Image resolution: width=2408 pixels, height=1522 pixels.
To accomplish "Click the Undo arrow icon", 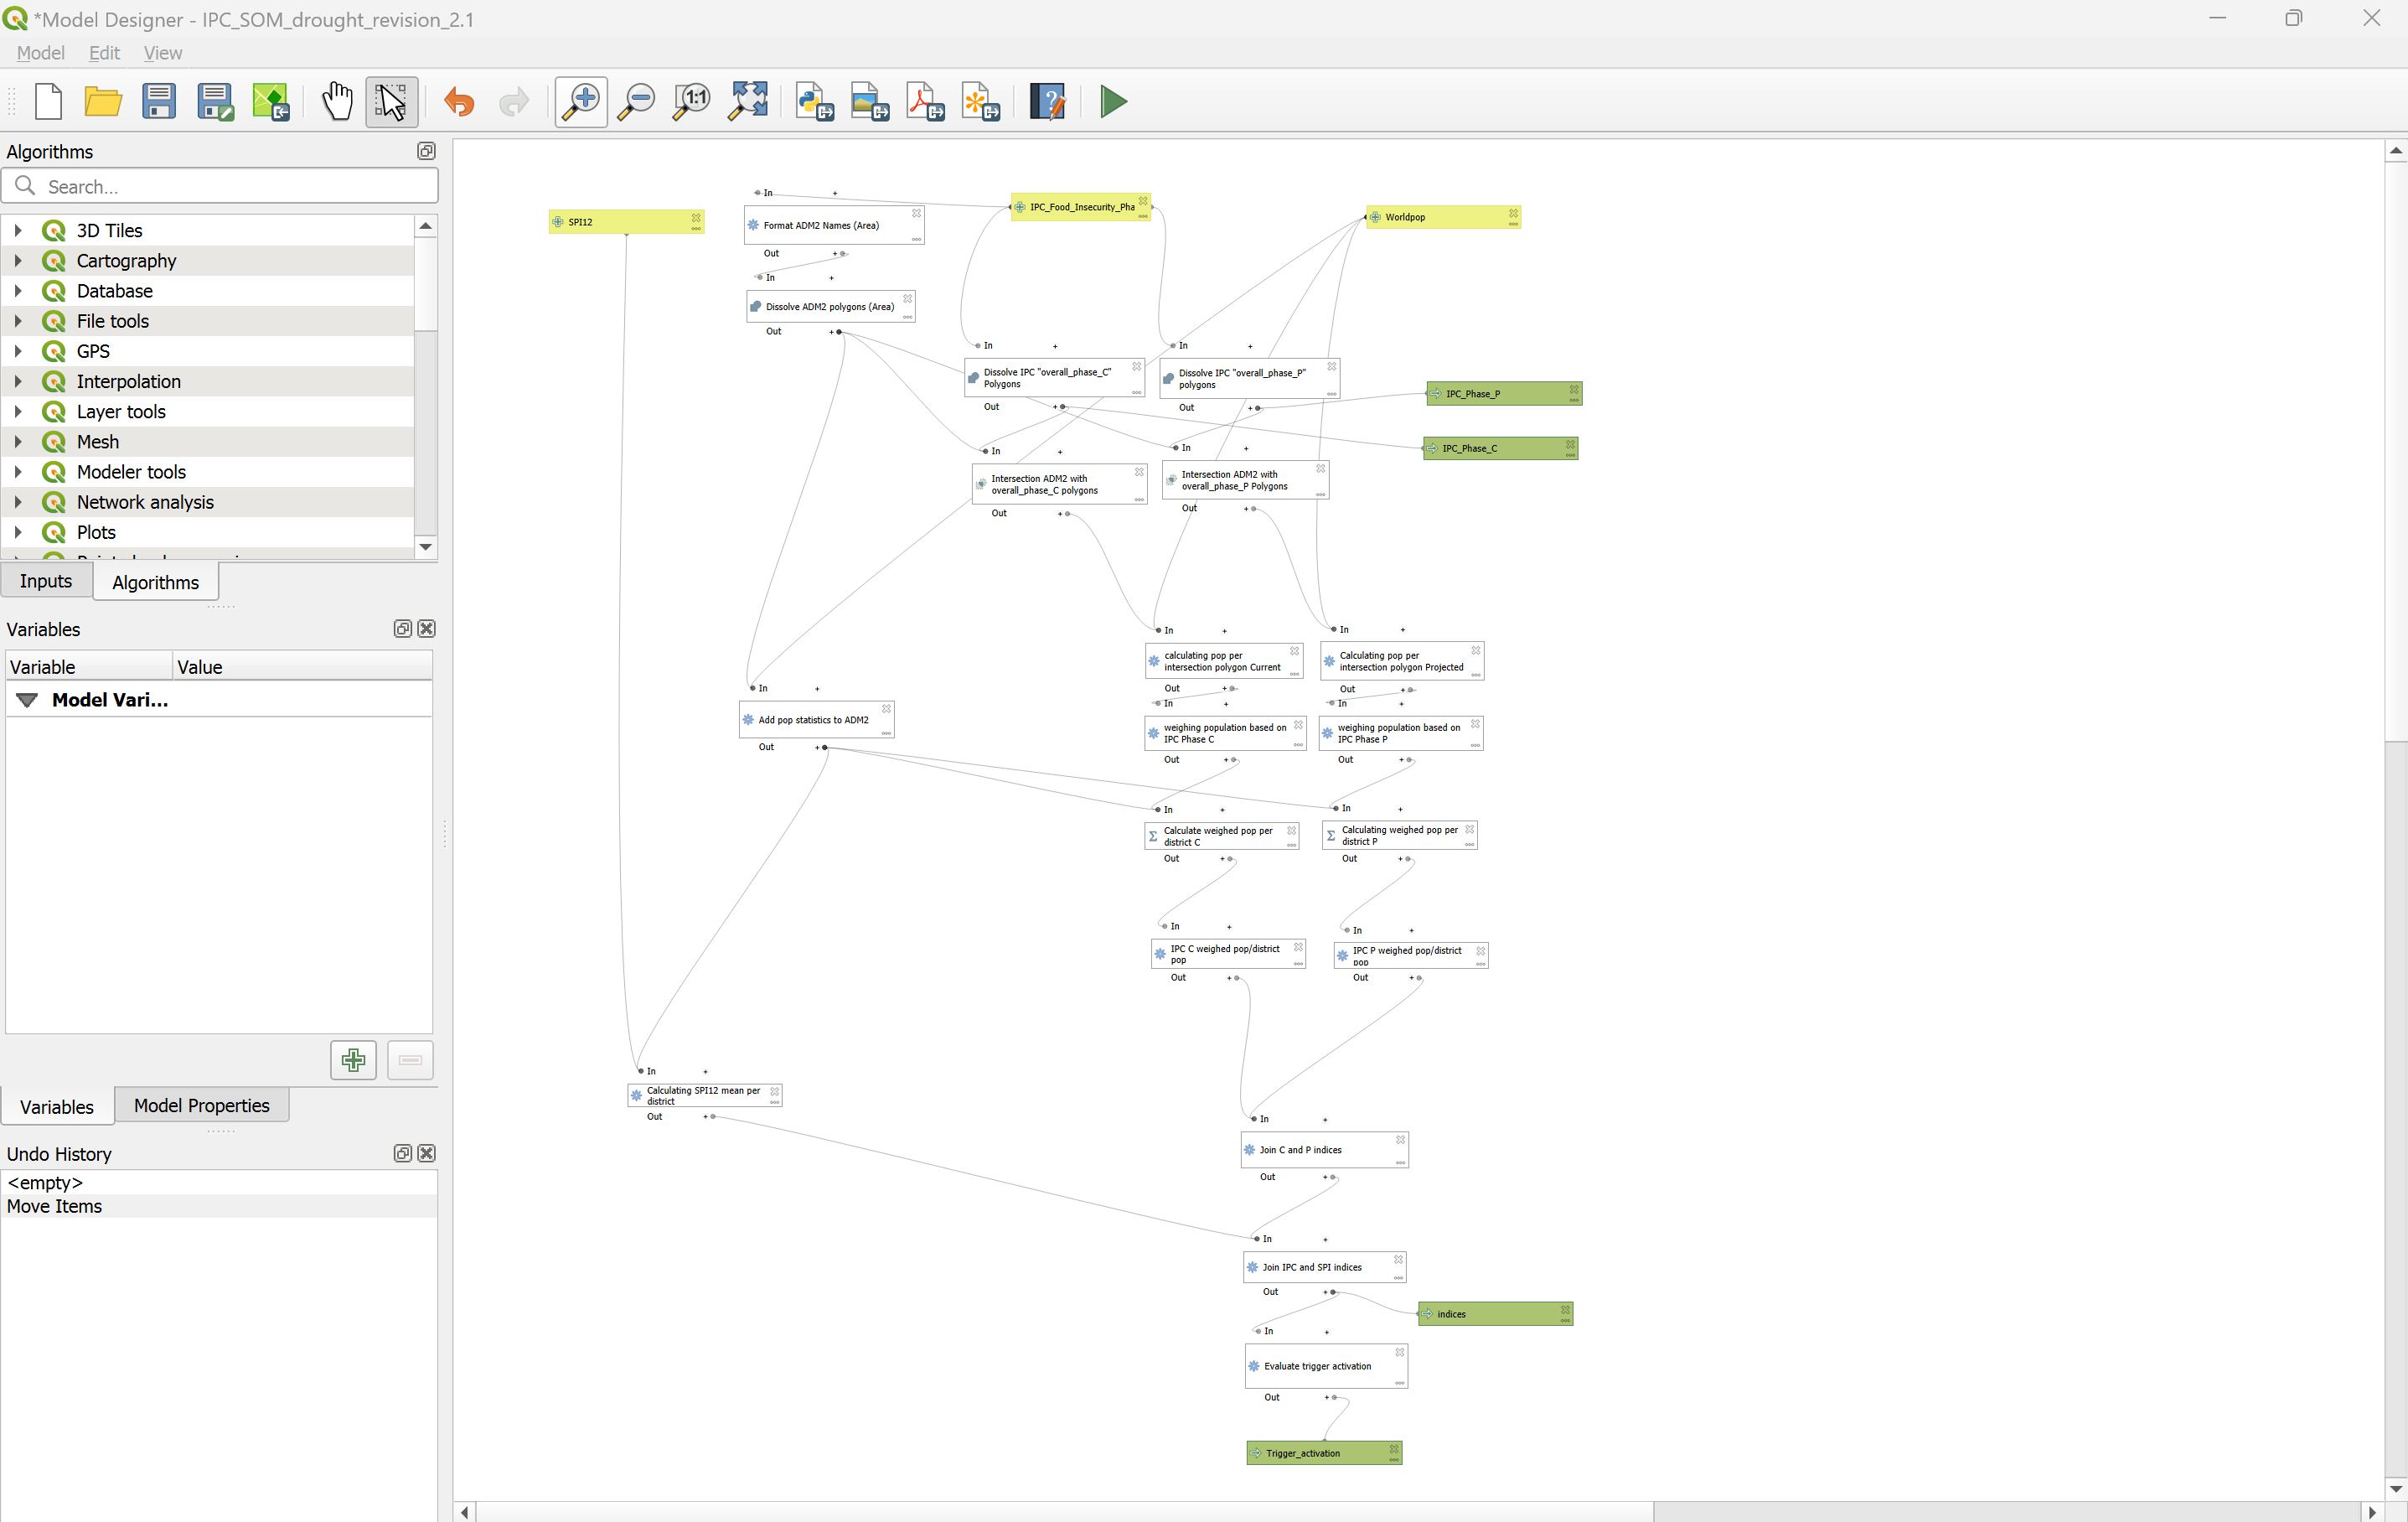I will click(x=459, y=101).
